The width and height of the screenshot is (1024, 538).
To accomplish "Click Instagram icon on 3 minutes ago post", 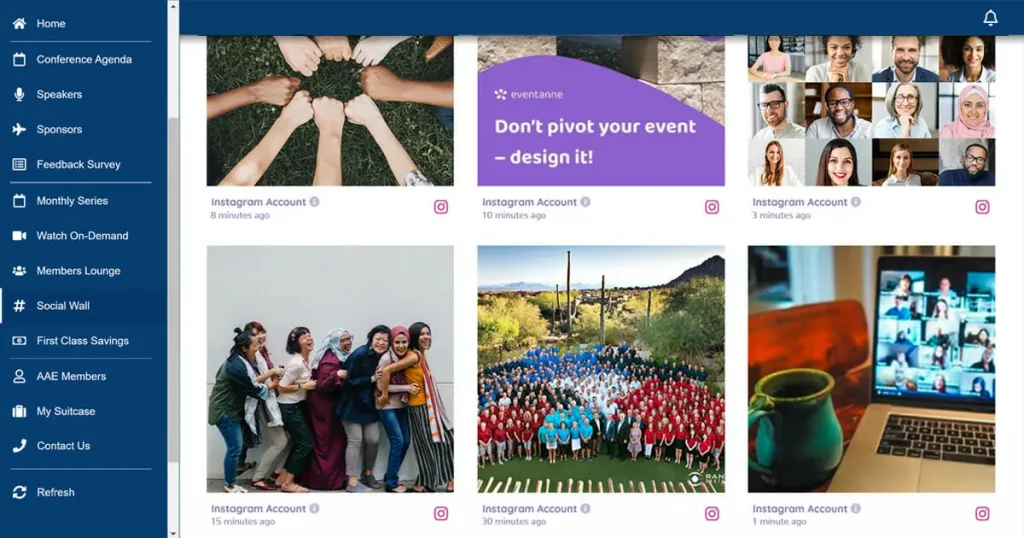I will [982, 207].
